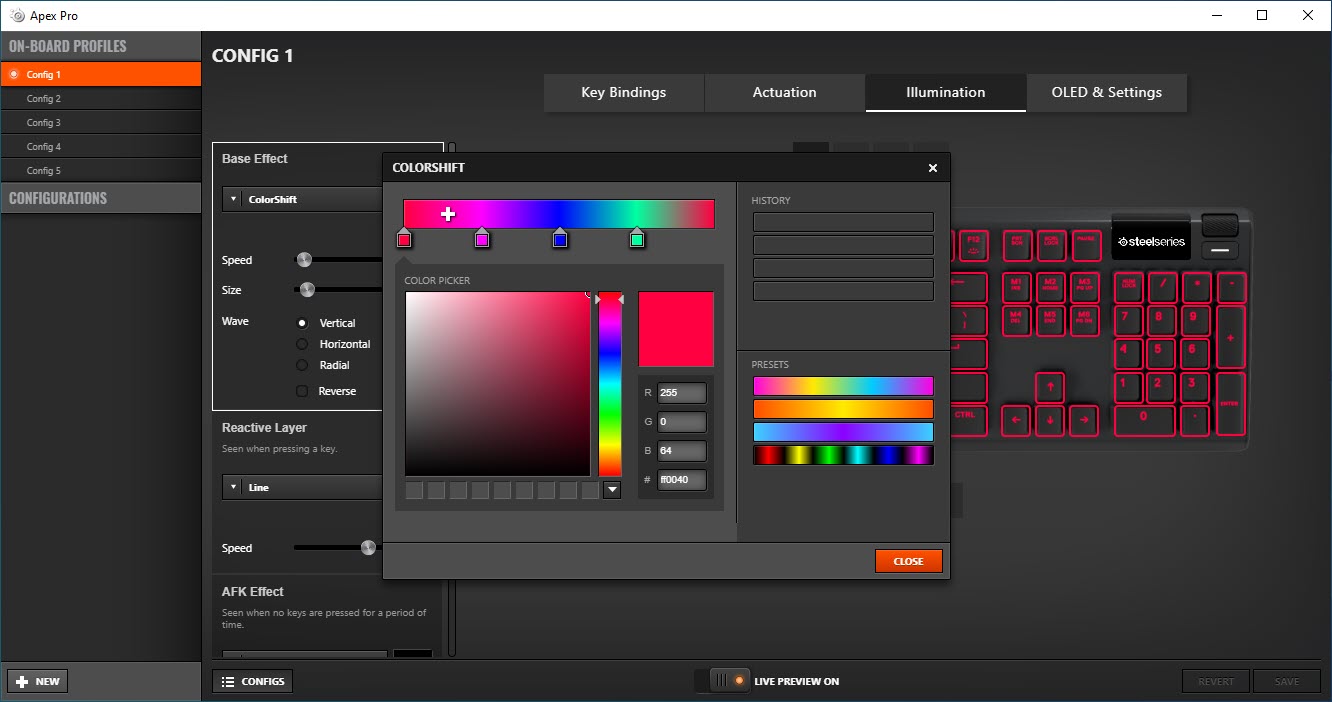Expand the Configurations section header
The image size is (1332, 702).
coord(101,198)
